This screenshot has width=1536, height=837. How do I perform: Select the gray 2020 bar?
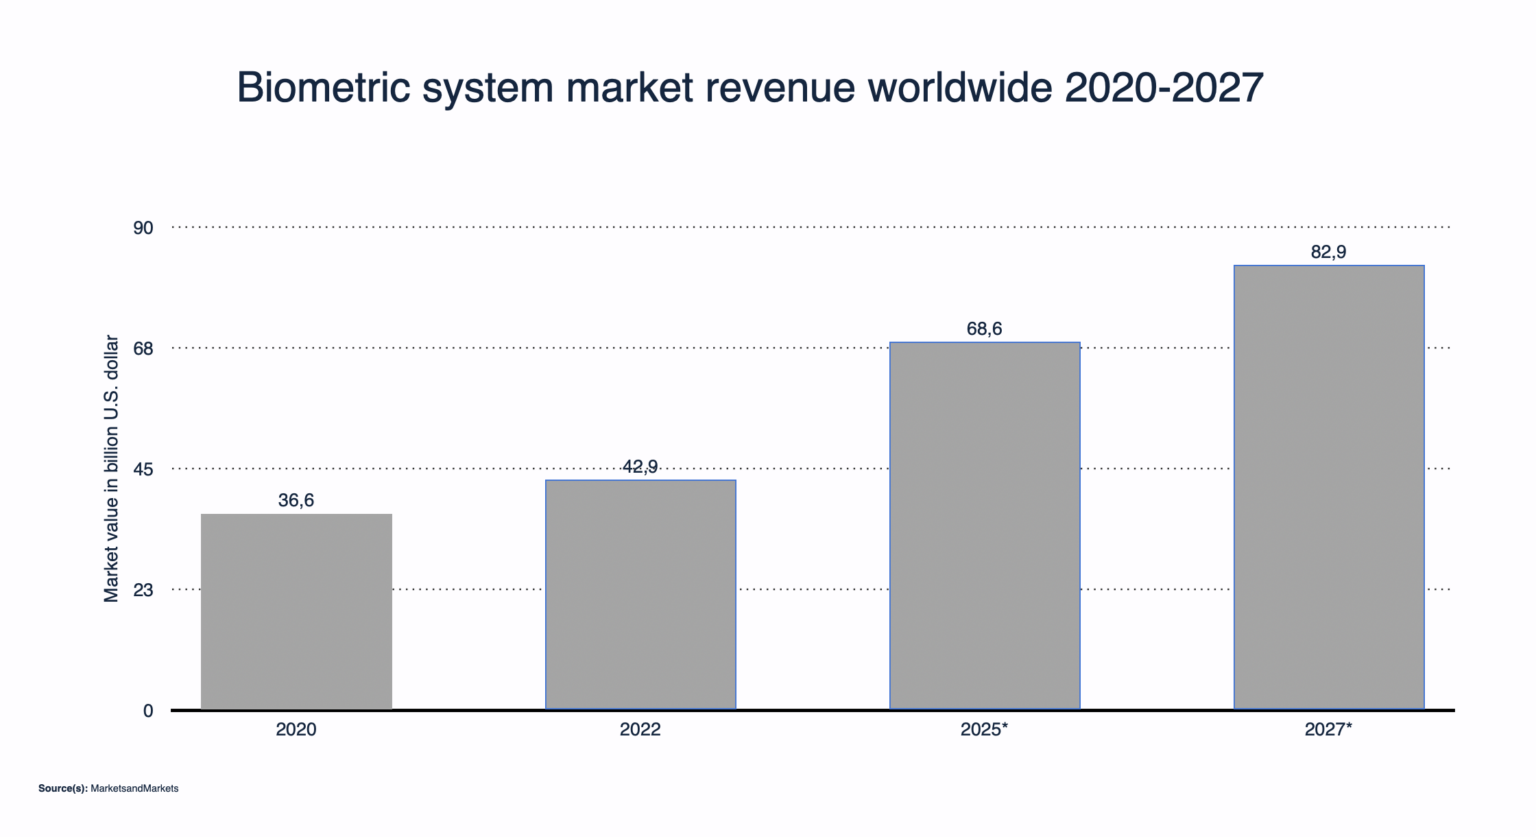(x=296, y=611)
